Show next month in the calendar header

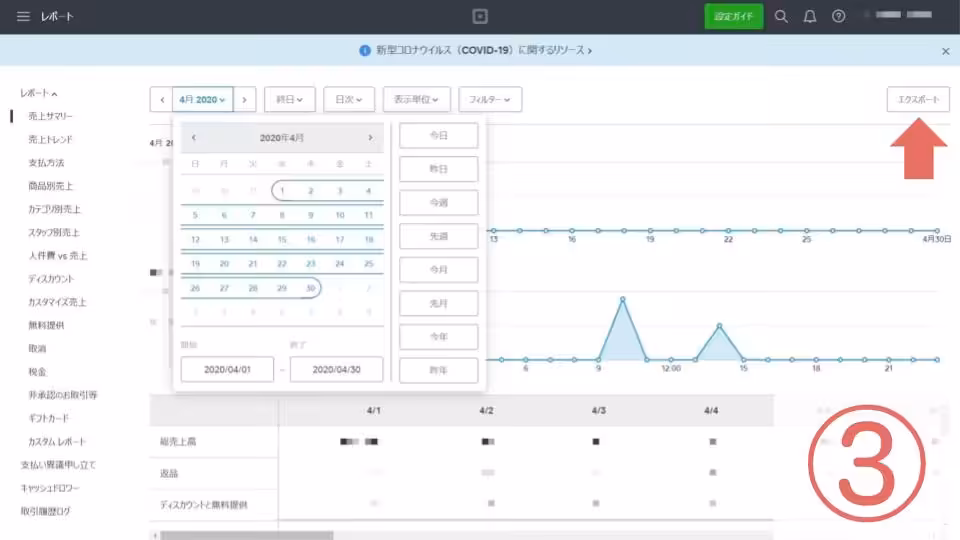tap(370, 138)
